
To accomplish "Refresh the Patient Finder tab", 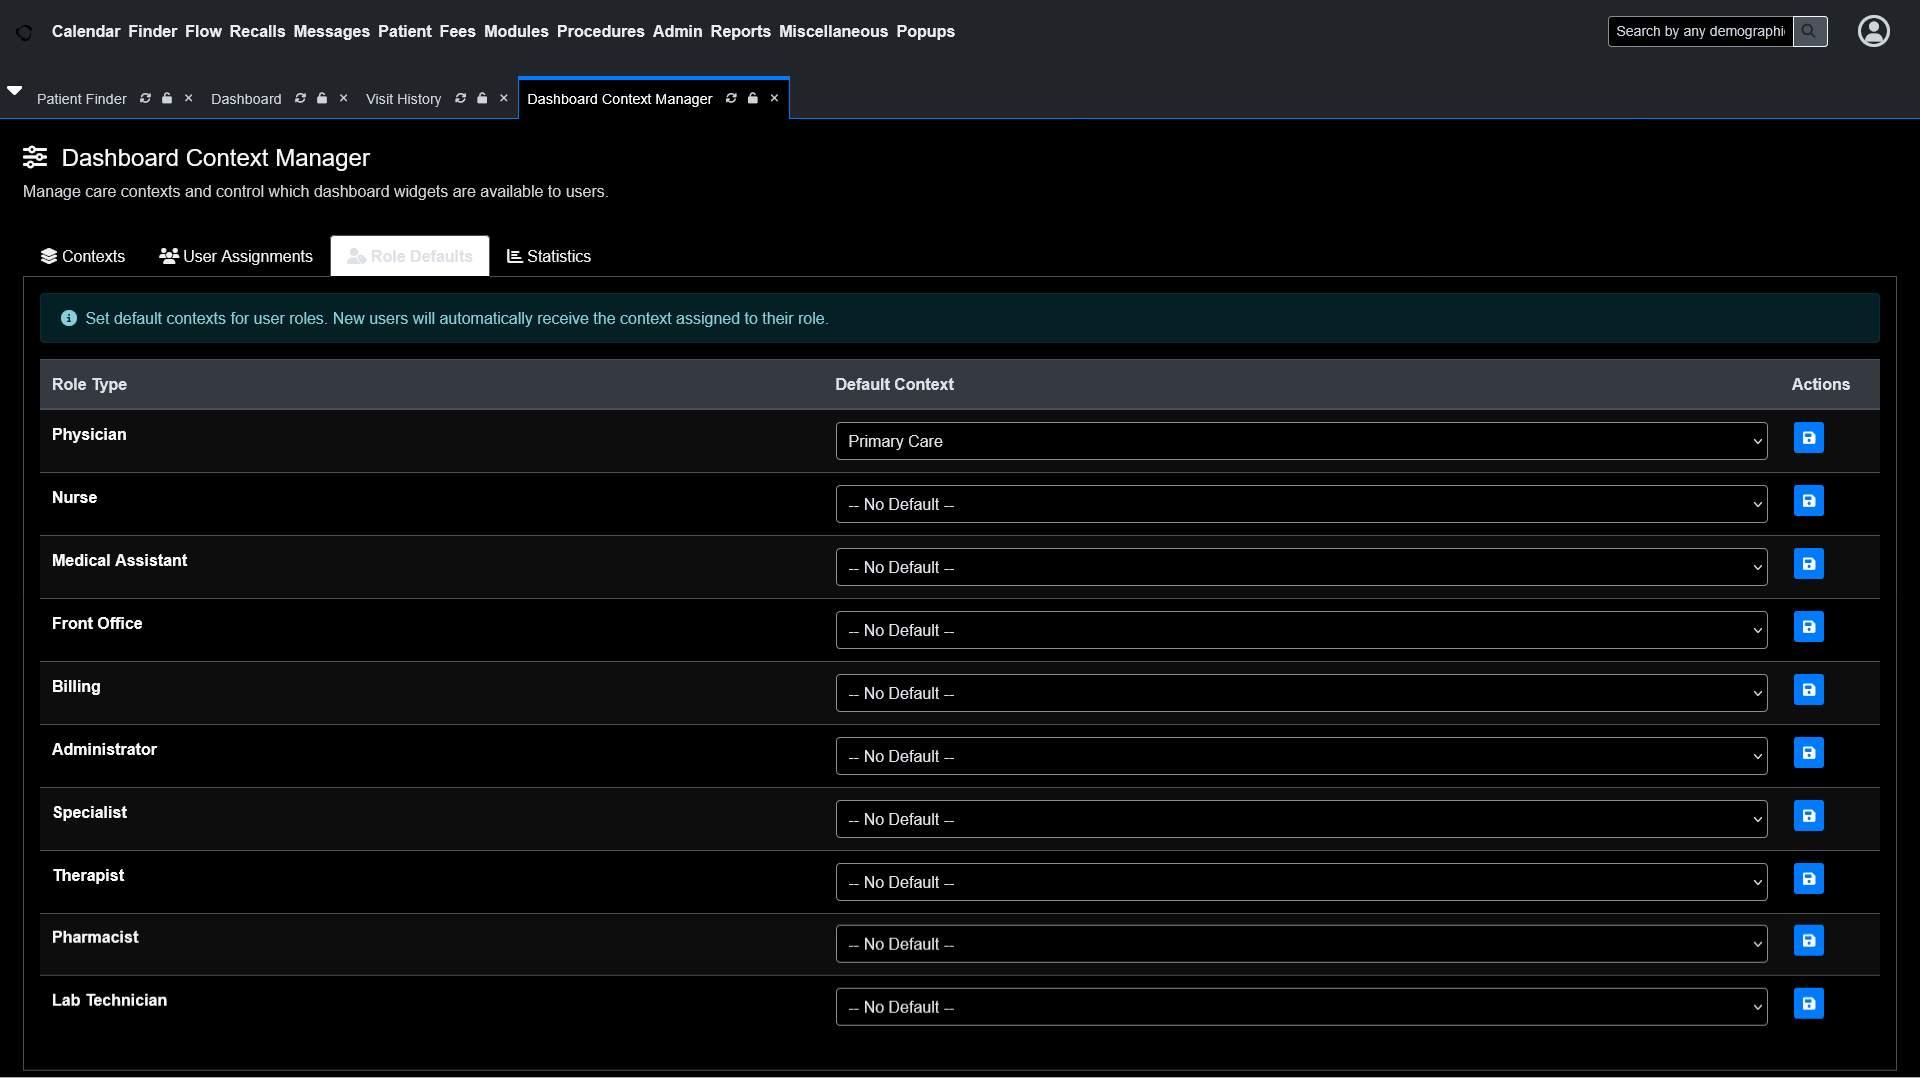I will pyautogui.click(x=145, y=98).
